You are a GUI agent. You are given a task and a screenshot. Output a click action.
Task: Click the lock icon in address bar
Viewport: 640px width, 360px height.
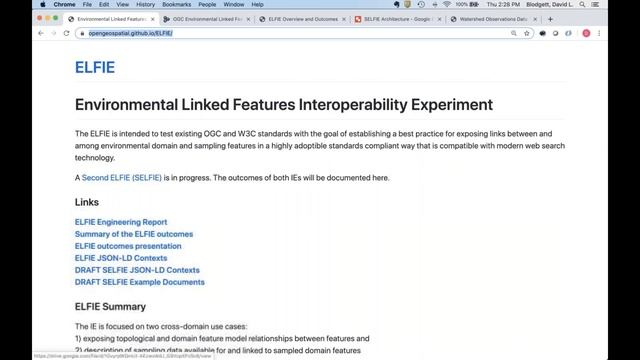coord(82,33)
